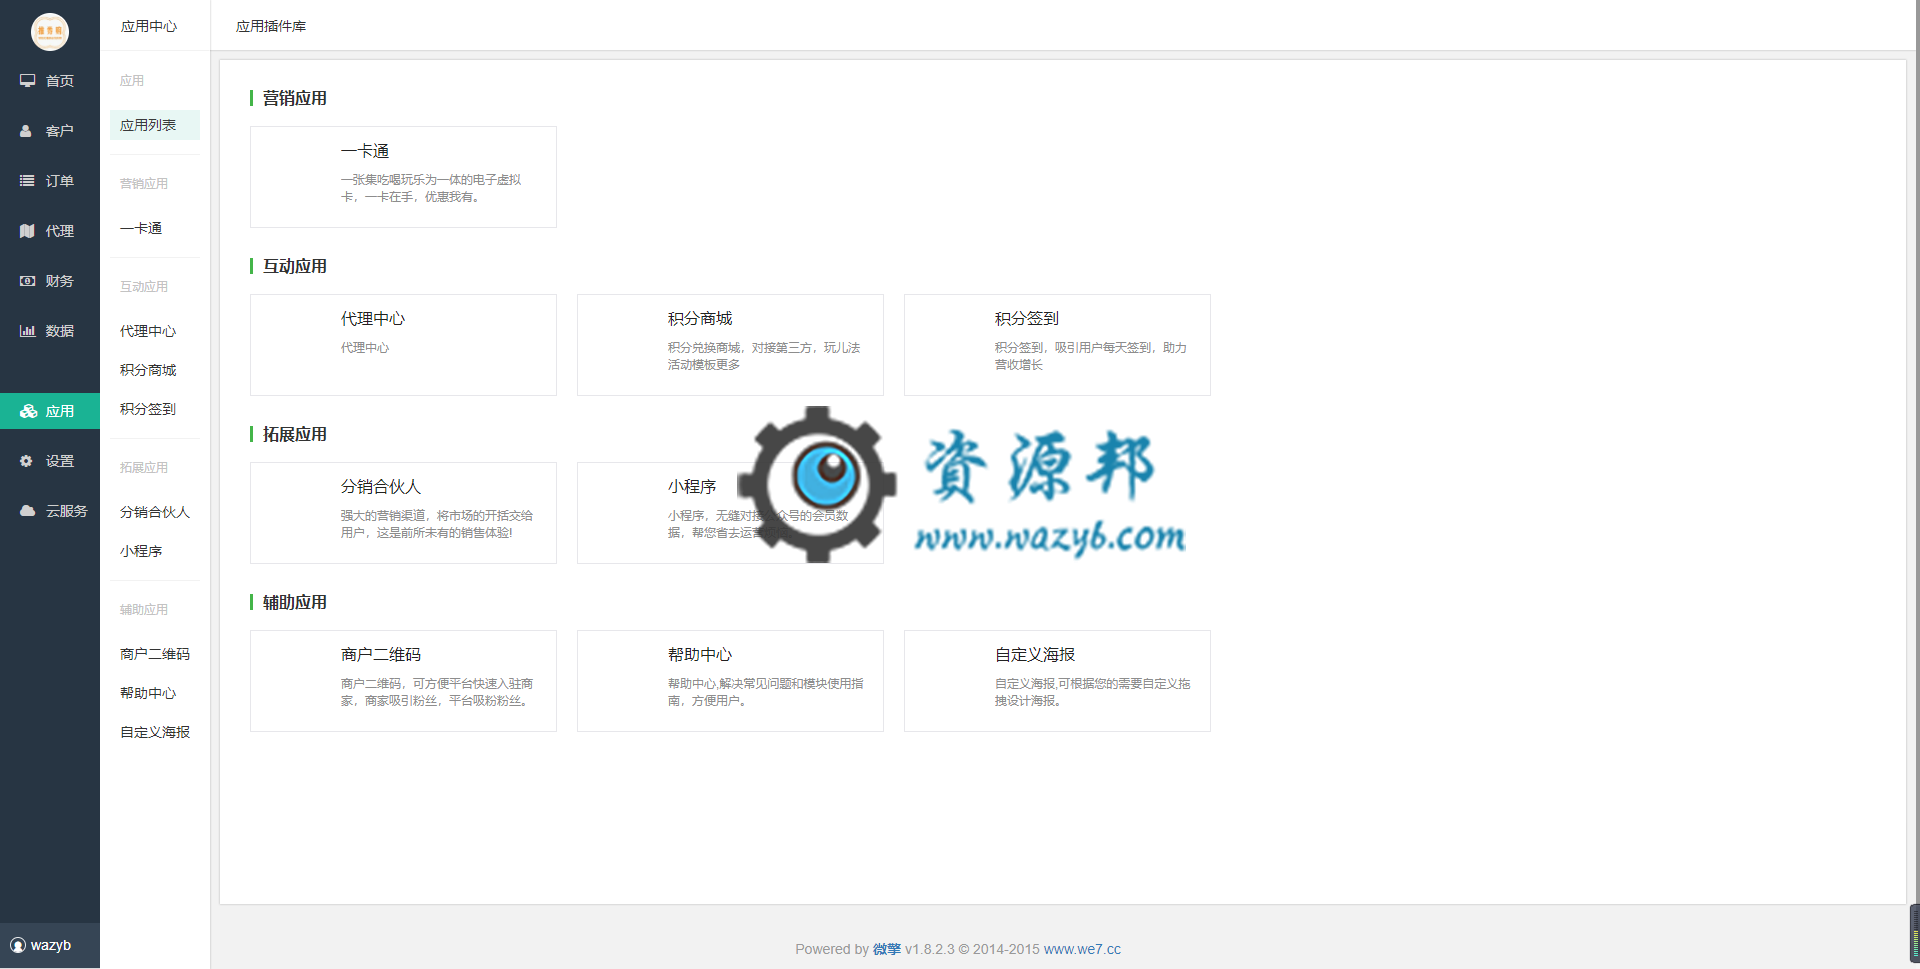Open the 一卡通 app card

[403, 177]
